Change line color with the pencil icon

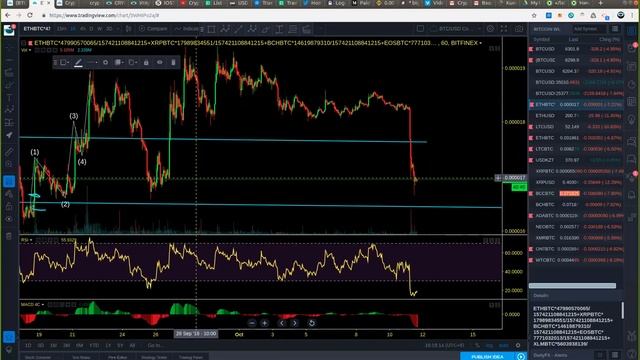coord(78,62)
